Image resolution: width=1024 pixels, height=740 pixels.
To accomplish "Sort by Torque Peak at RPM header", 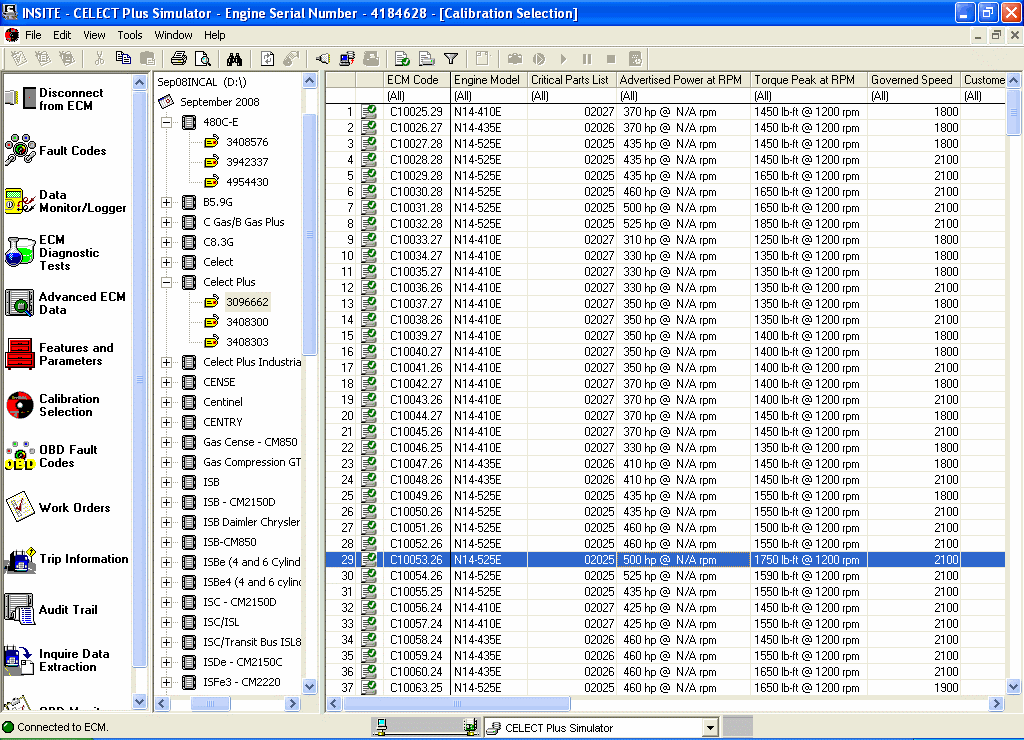I will point(808,80).
